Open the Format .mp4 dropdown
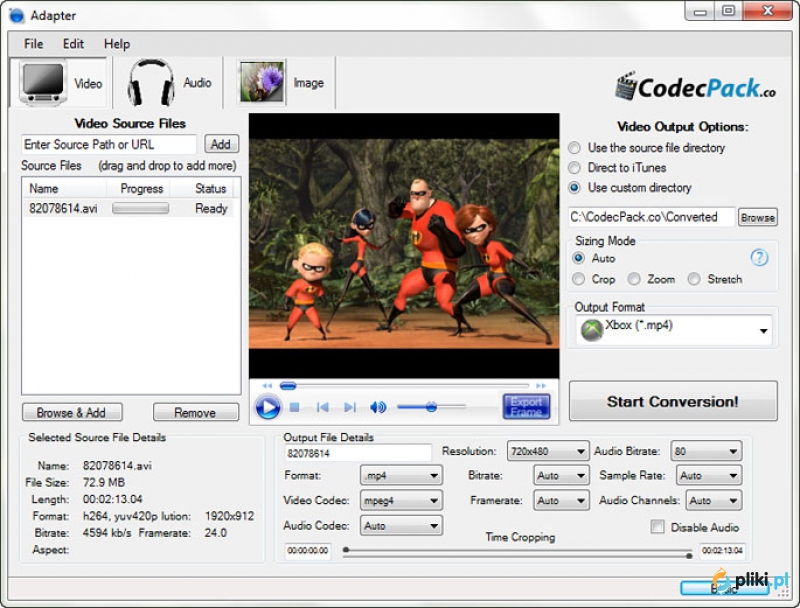This screenshot has width=800, height=608. tap(401, 475)
